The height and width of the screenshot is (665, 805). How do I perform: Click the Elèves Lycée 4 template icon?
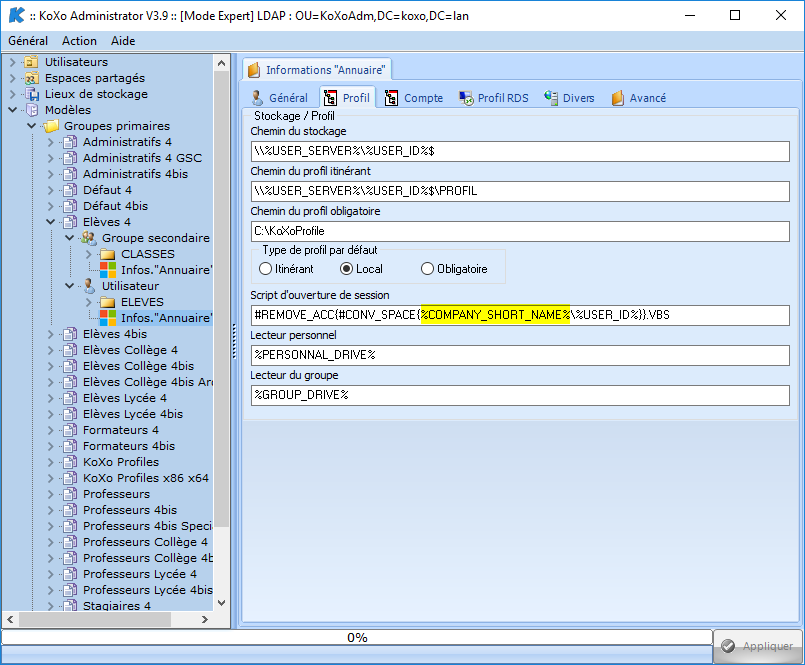tap(69, 398)
